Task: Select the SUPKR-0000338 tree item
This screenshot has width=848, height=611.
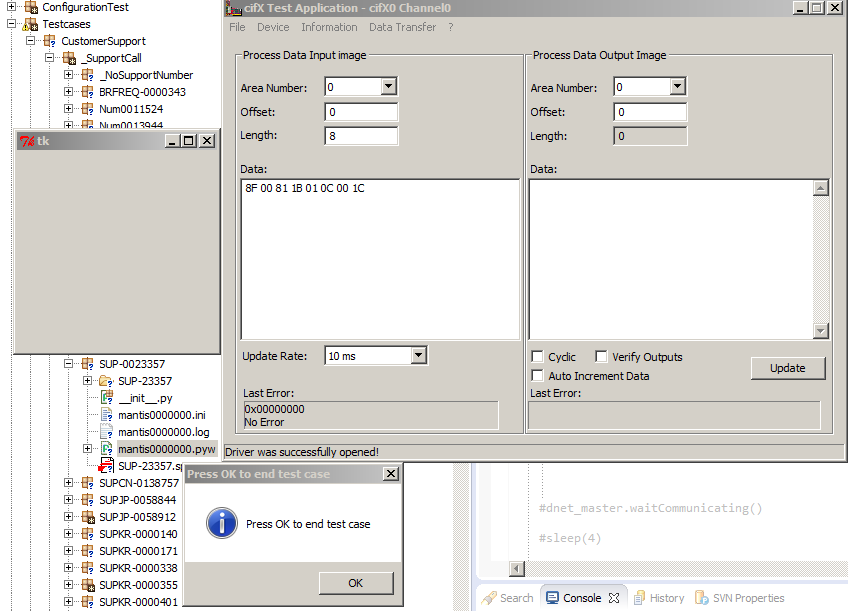Action: (x=138, y=568)
